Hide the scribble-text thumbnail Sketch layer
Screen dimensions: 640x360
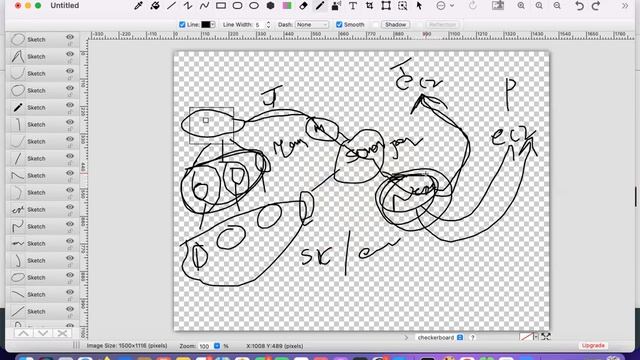(x=70, y=207)
